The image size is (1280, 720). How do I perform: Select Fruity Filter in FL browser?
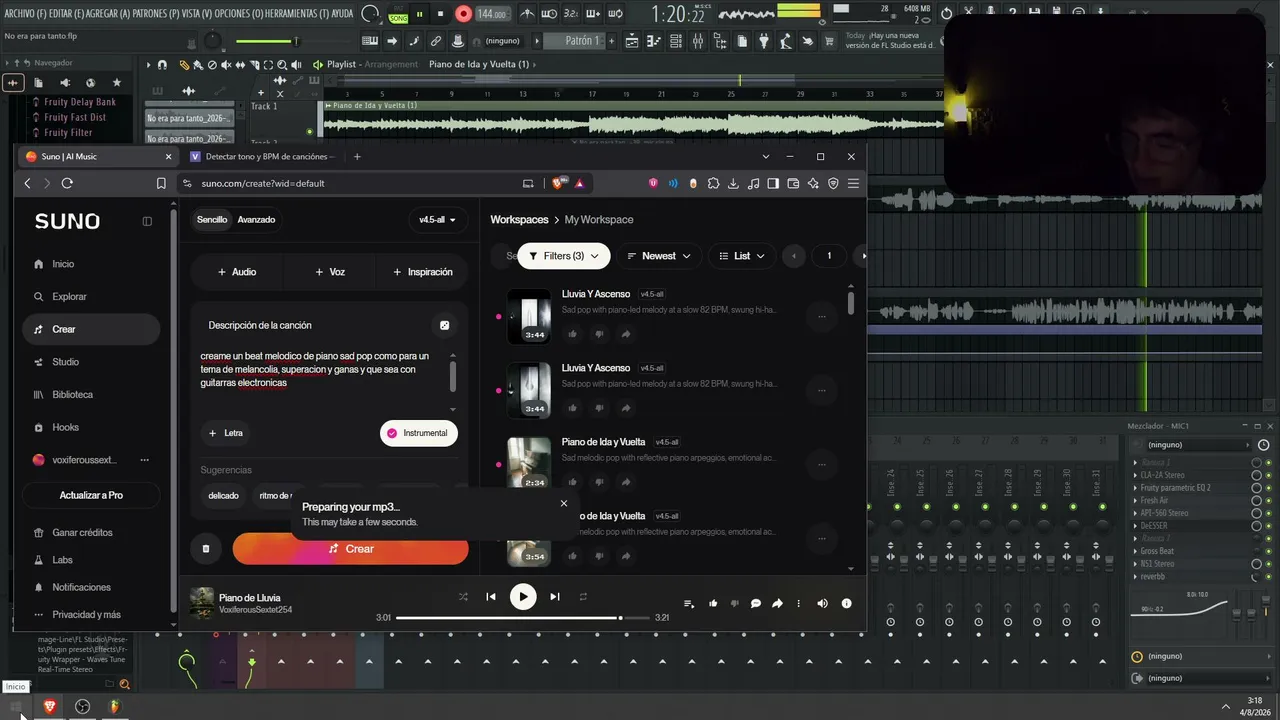[x=68, y=132]
